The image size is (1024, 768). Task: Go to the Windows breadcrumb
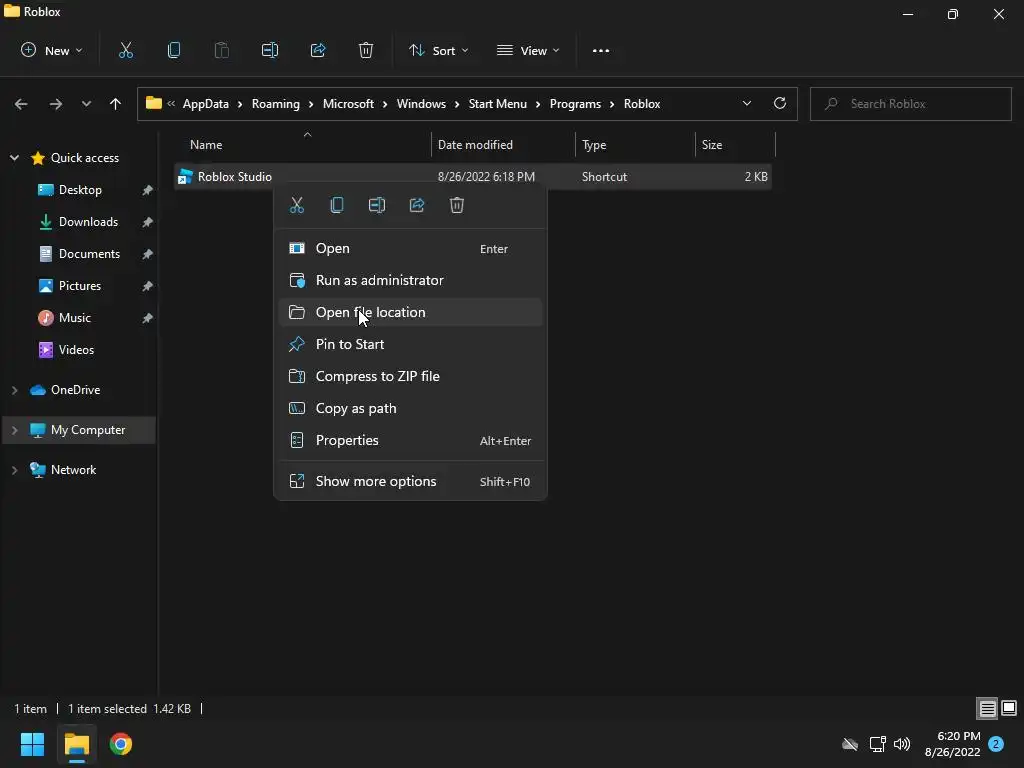[x=421, y=104]
